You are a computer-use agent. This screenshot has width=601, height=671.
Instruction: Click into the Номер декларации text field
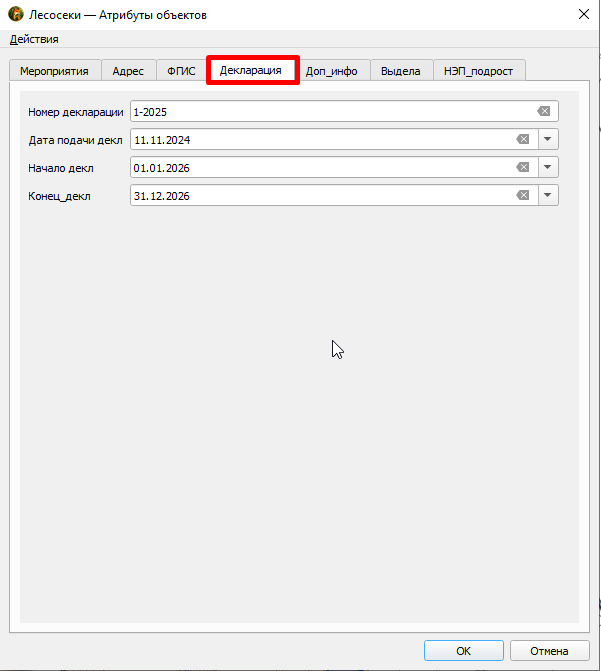332,112
